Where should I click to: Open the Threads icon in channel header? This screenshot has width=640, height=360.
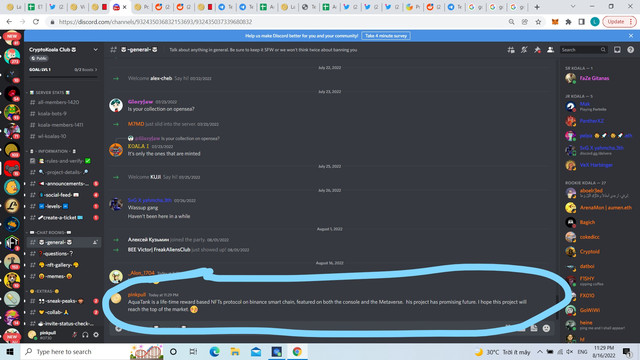(x=511, y=50)
